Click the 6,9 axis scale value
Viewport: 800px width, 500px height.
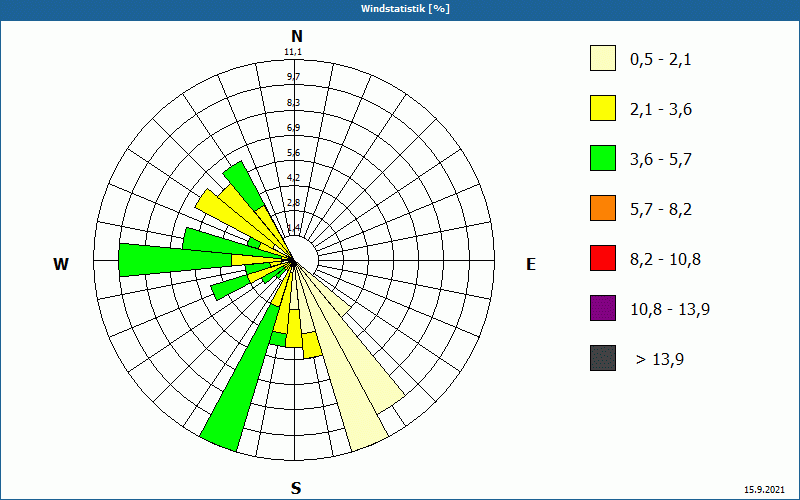[293, 128]
